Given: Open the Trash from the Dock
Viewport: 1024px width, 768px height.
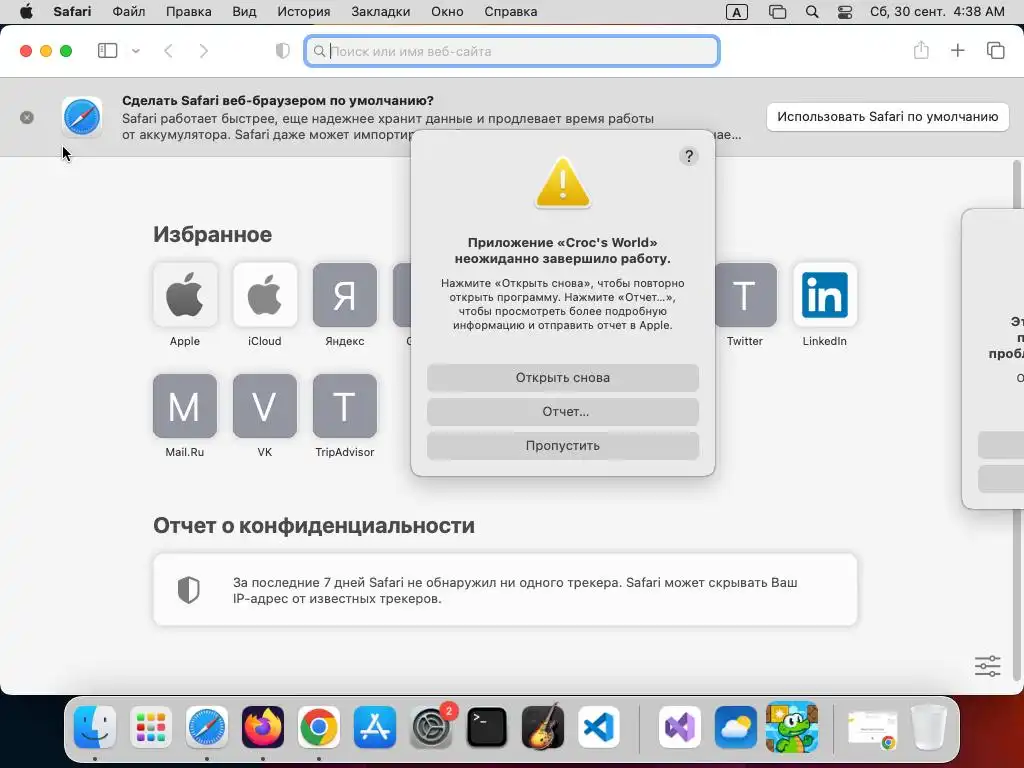Looking at the screenshot, I should click(929, 727).
